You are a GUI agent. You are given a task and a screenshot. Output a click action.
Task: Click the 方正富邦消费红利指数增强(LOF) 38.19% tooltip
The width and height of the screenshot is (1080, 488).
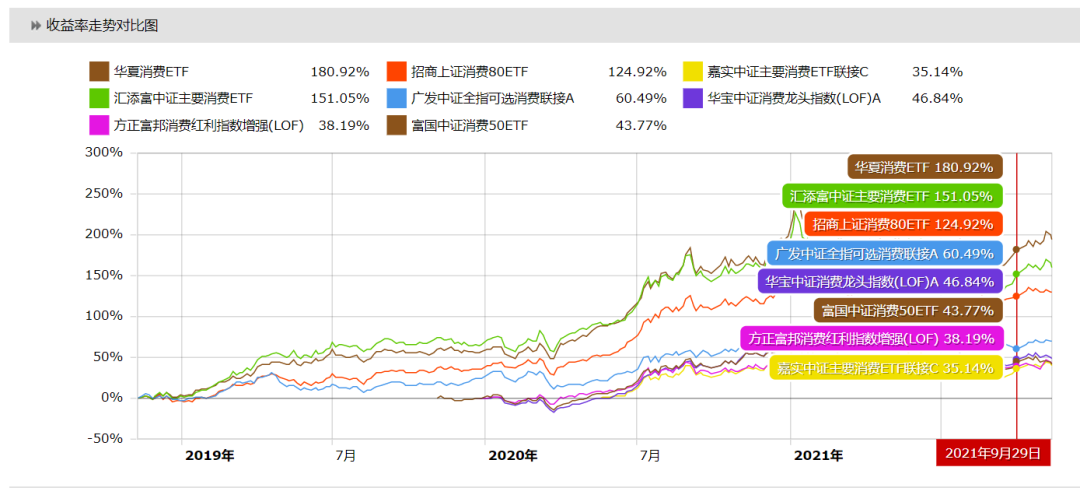click(871, 338)
